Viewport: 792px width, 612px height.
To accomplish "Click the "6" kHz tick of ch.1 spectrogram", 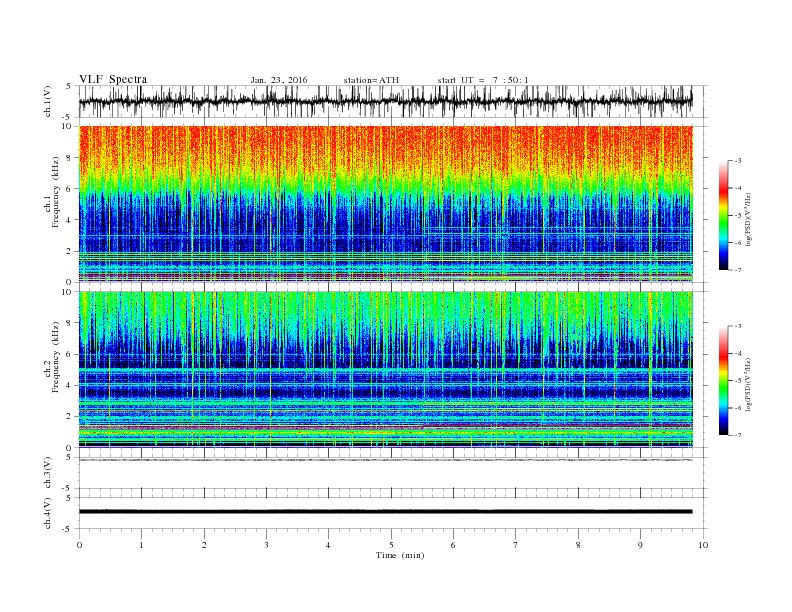I will point(70,189).
